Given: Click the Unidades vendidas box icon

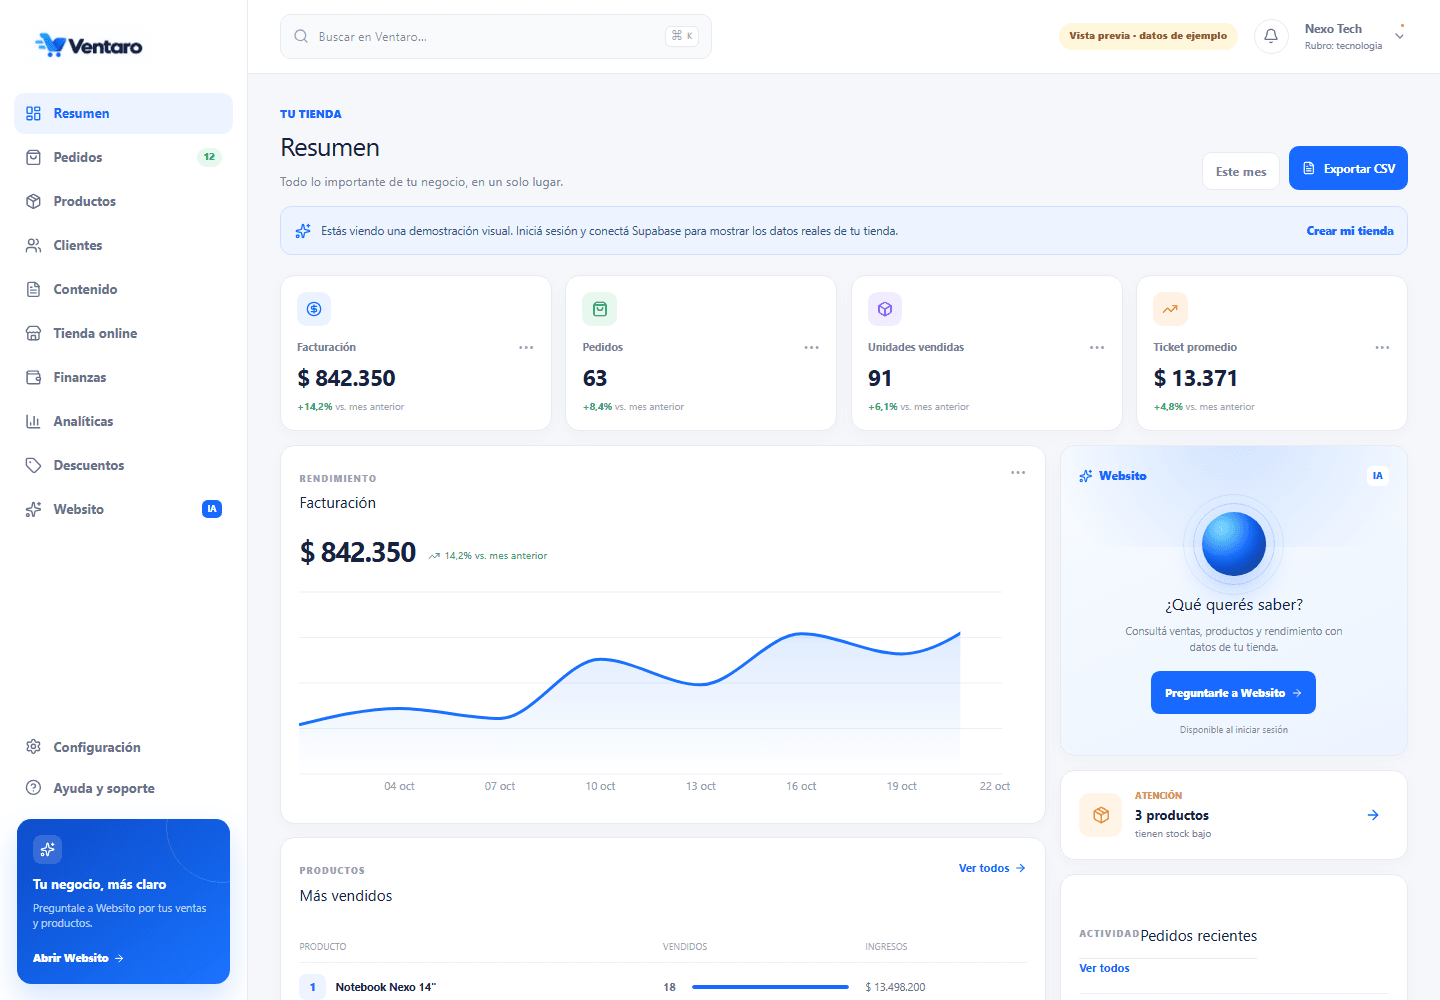Looking at the screenshot, I should 885,309.
